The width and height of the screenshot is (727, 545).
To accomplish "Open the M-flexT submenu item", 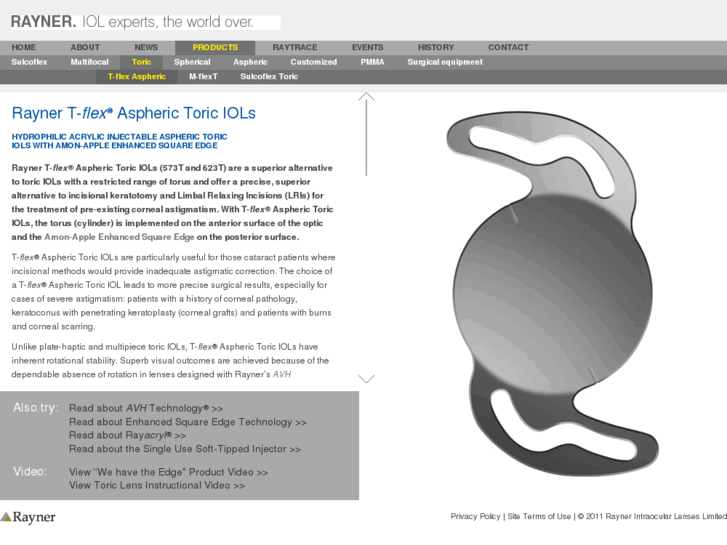I will [x=203, y=77].
